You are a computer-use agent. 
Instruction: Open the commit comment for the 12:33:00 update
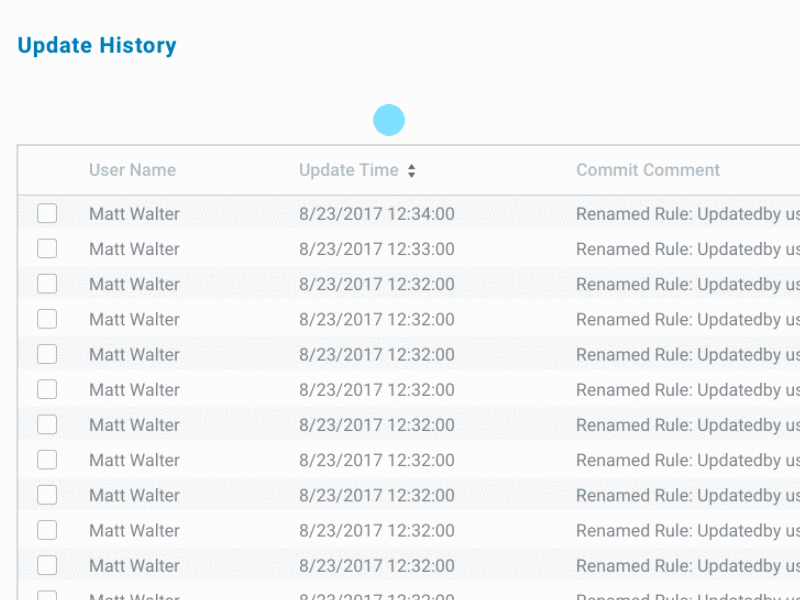click(x=687, y=249)
